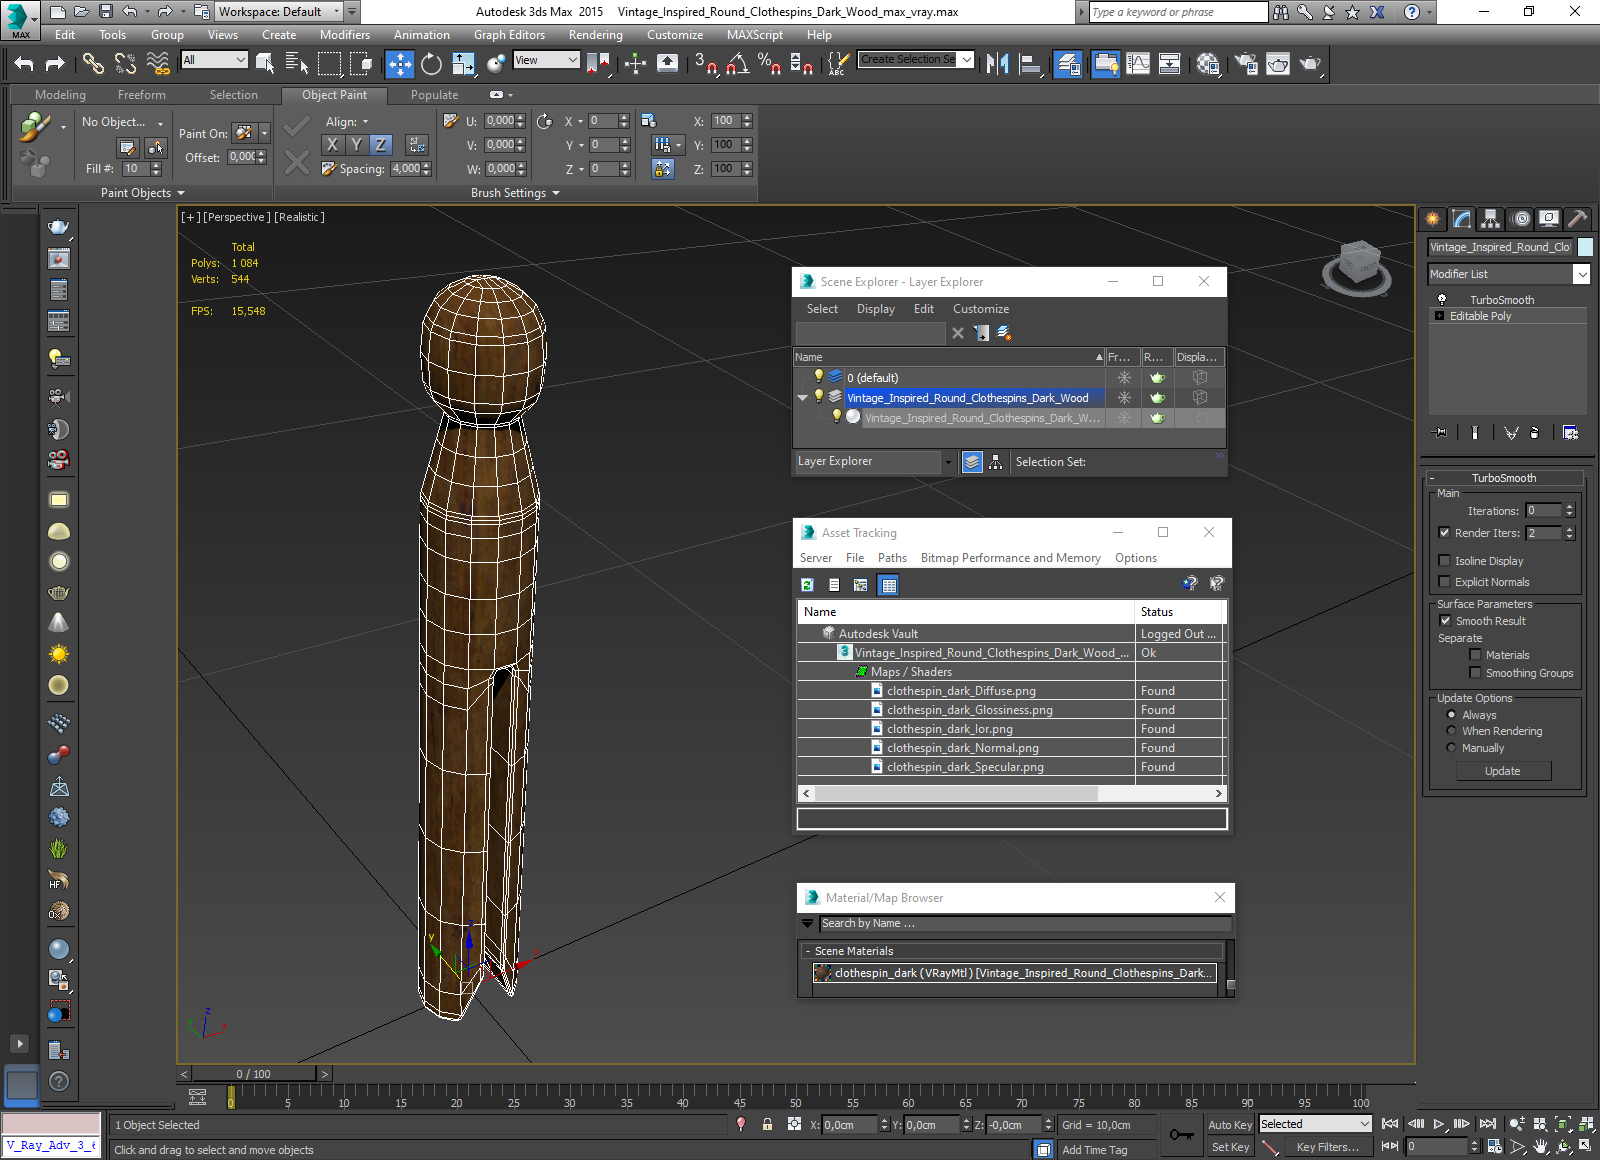Go to the start frame

point(1390,1124)
